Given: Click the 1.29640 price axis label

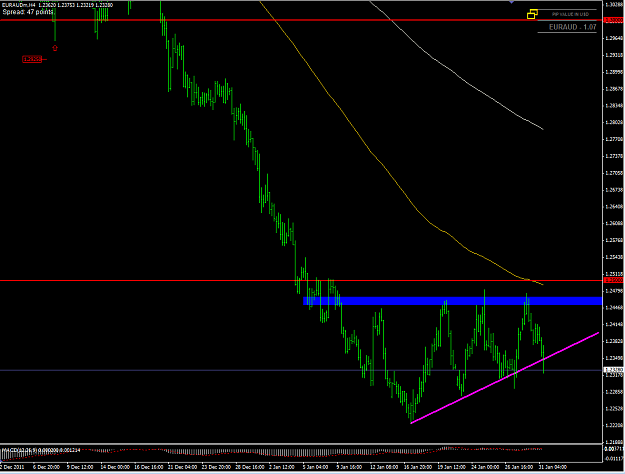Looking at the screenshot, I should (614, 38).
